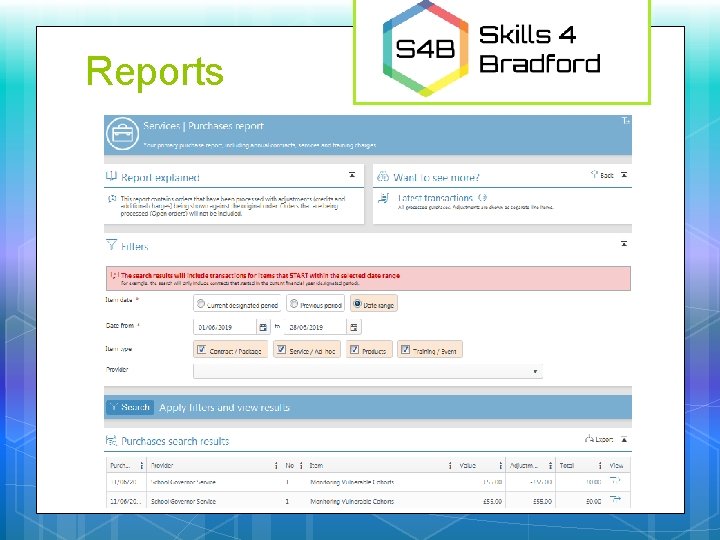Select Date range radio button

coord(357,304)
